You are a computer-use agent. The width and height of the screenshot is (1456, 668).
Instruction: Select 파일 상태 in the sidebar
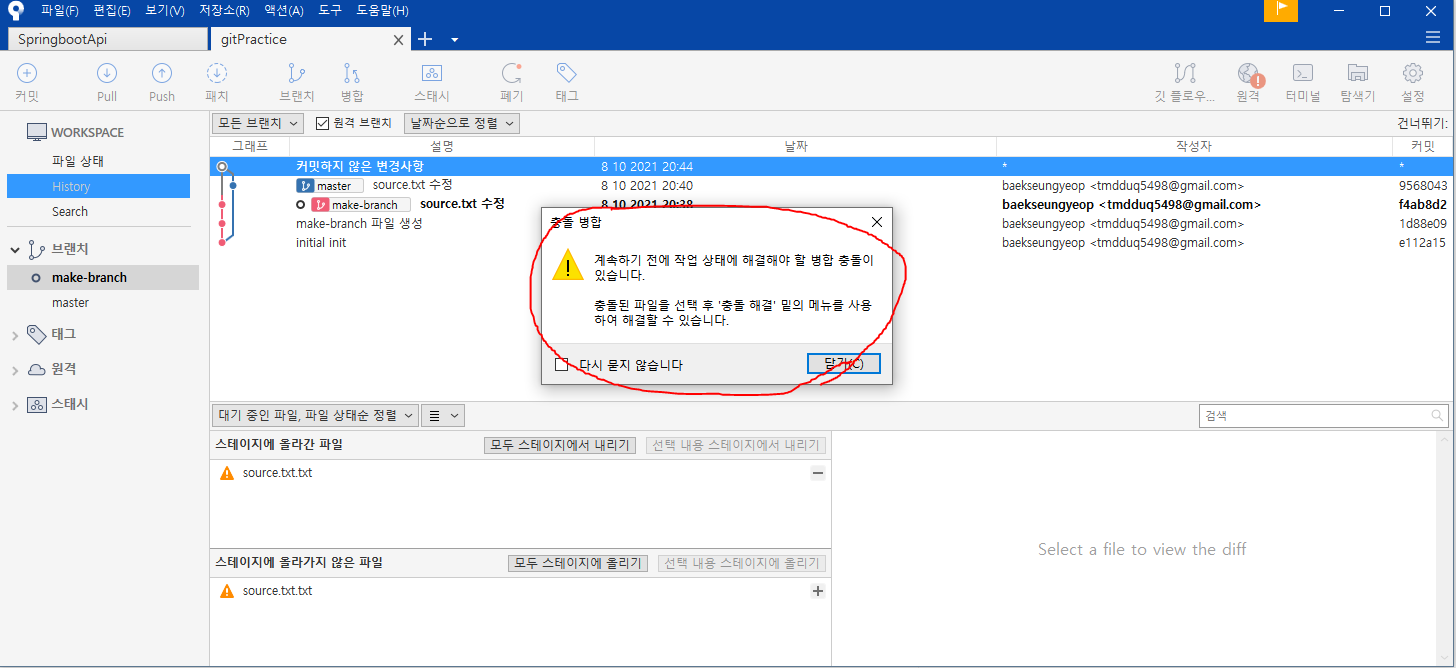point(78,161)
